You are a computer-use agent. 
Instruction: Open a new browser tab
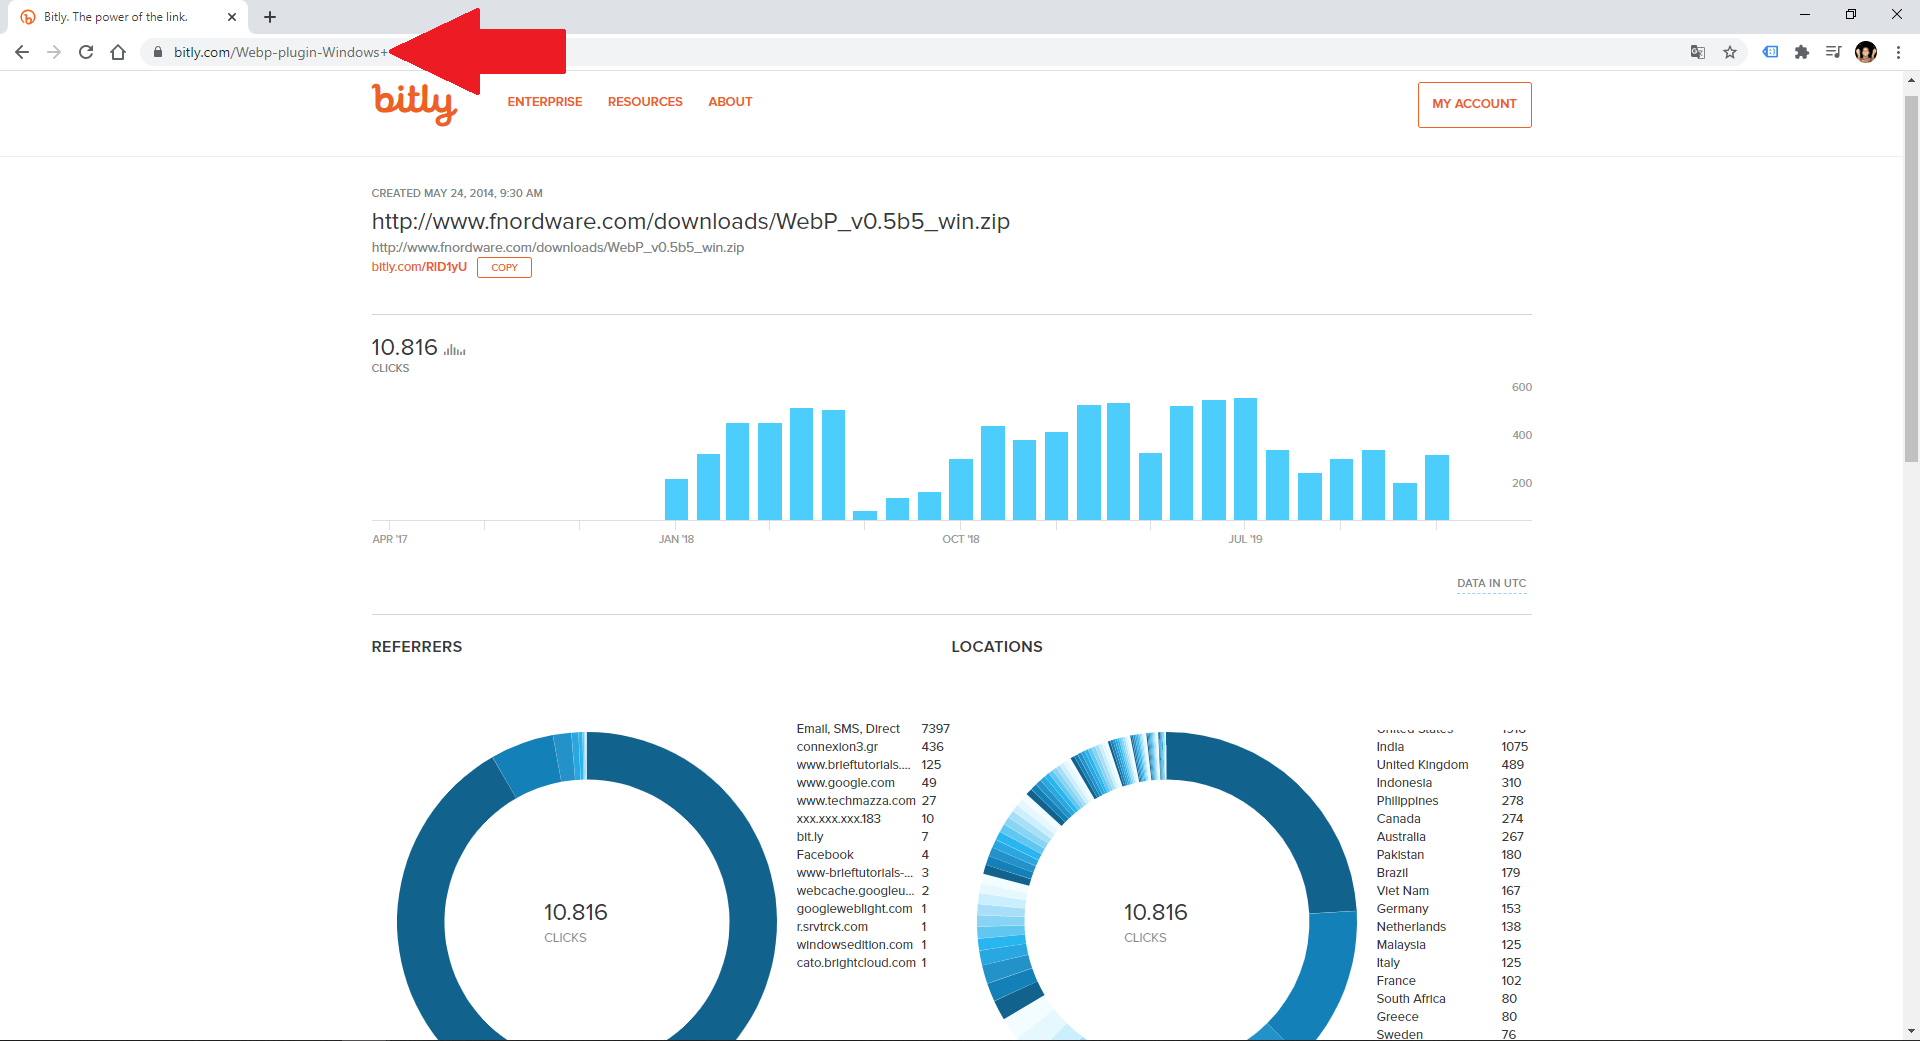tap(270, 17)
